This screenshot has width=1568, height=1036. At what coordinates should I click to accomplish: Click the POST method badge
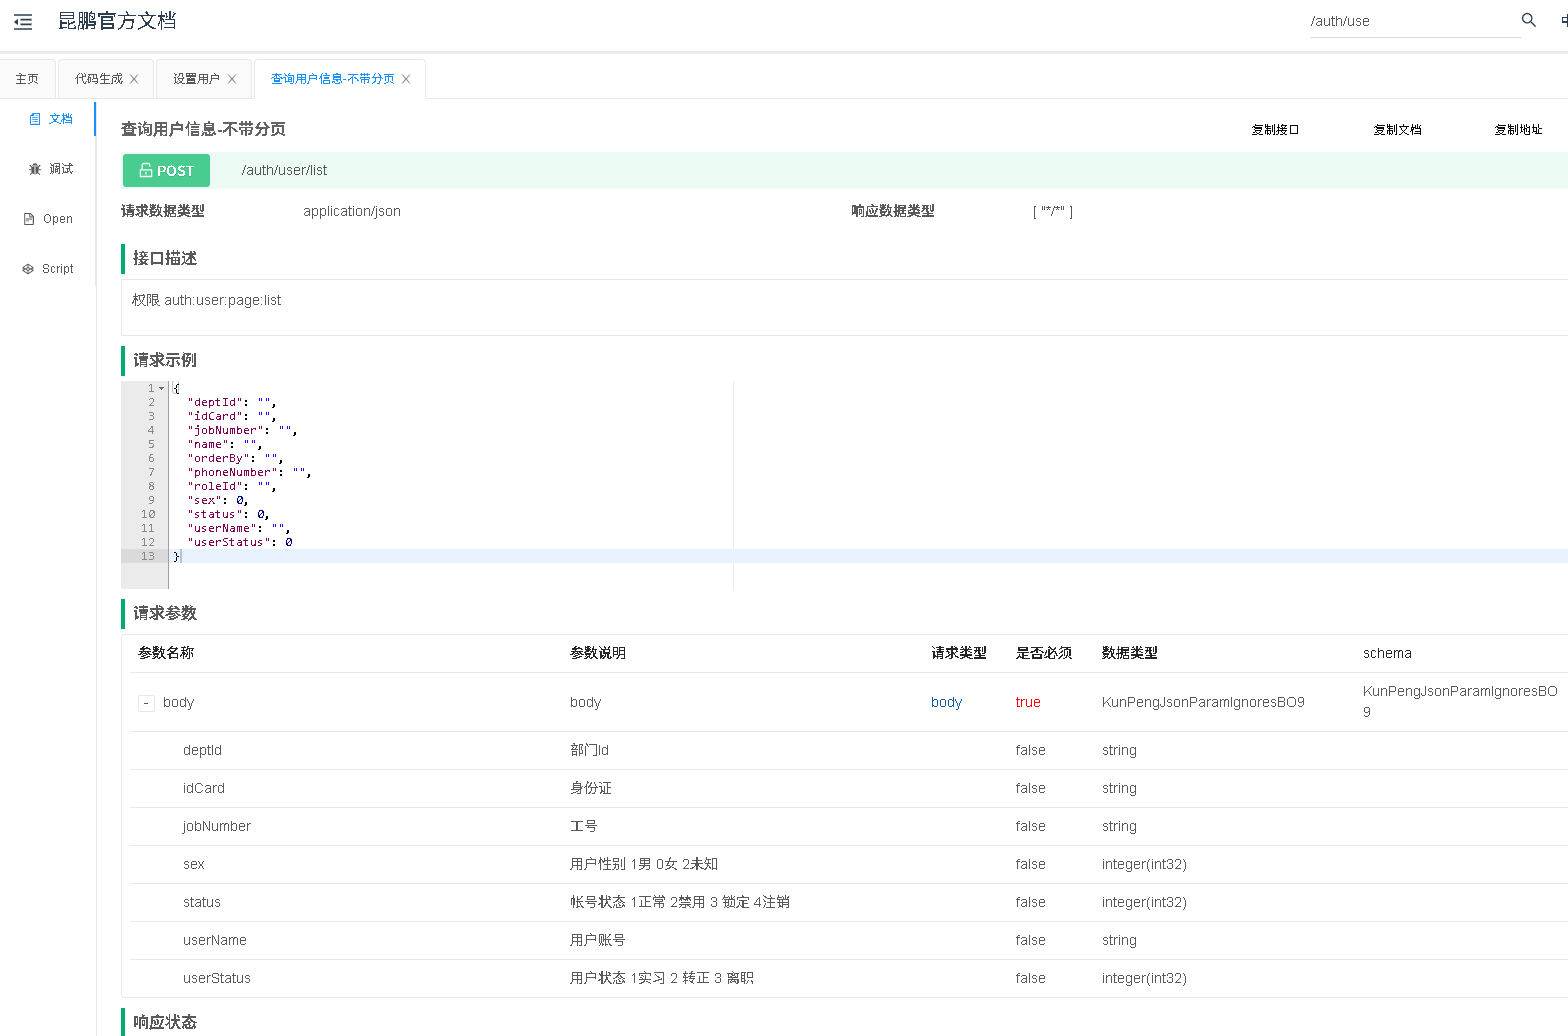coord(166,171)
